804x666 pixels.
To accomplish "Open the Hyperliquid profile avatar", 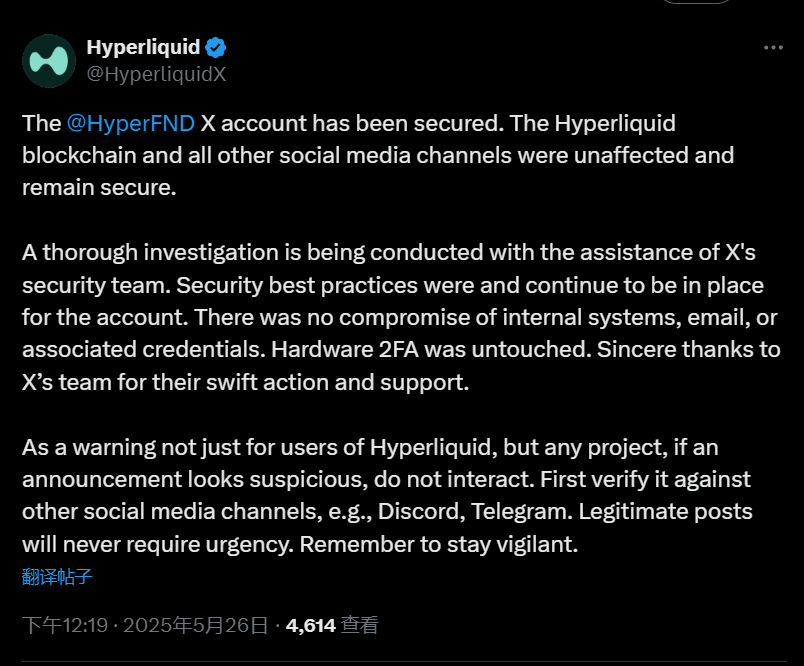I will tap(49, 60).
